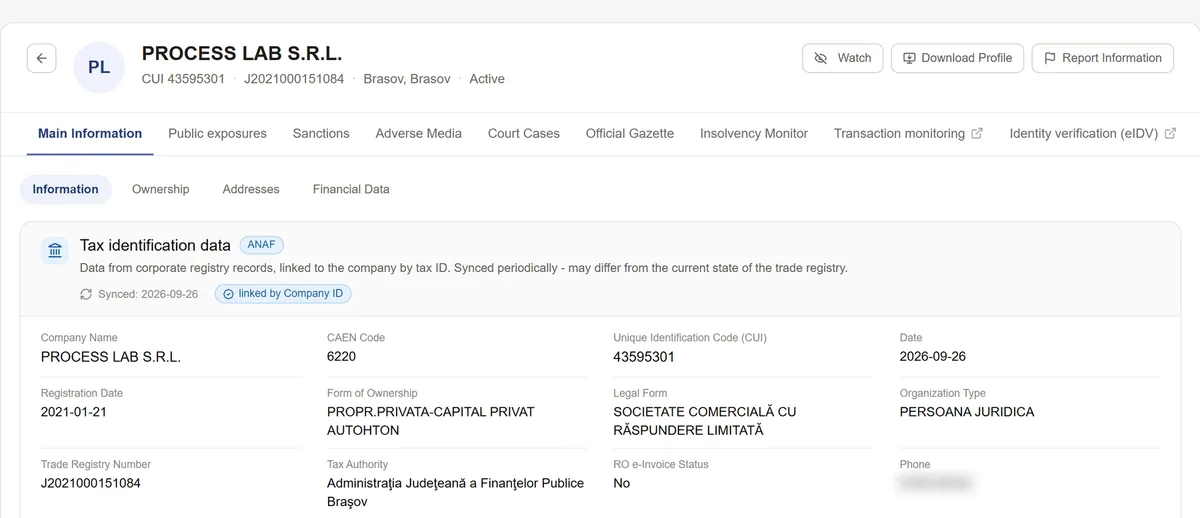The height and width of the screenshot is (518, 1200).
Task: Switch to the Main Information tab
Action: click(90, 133)
